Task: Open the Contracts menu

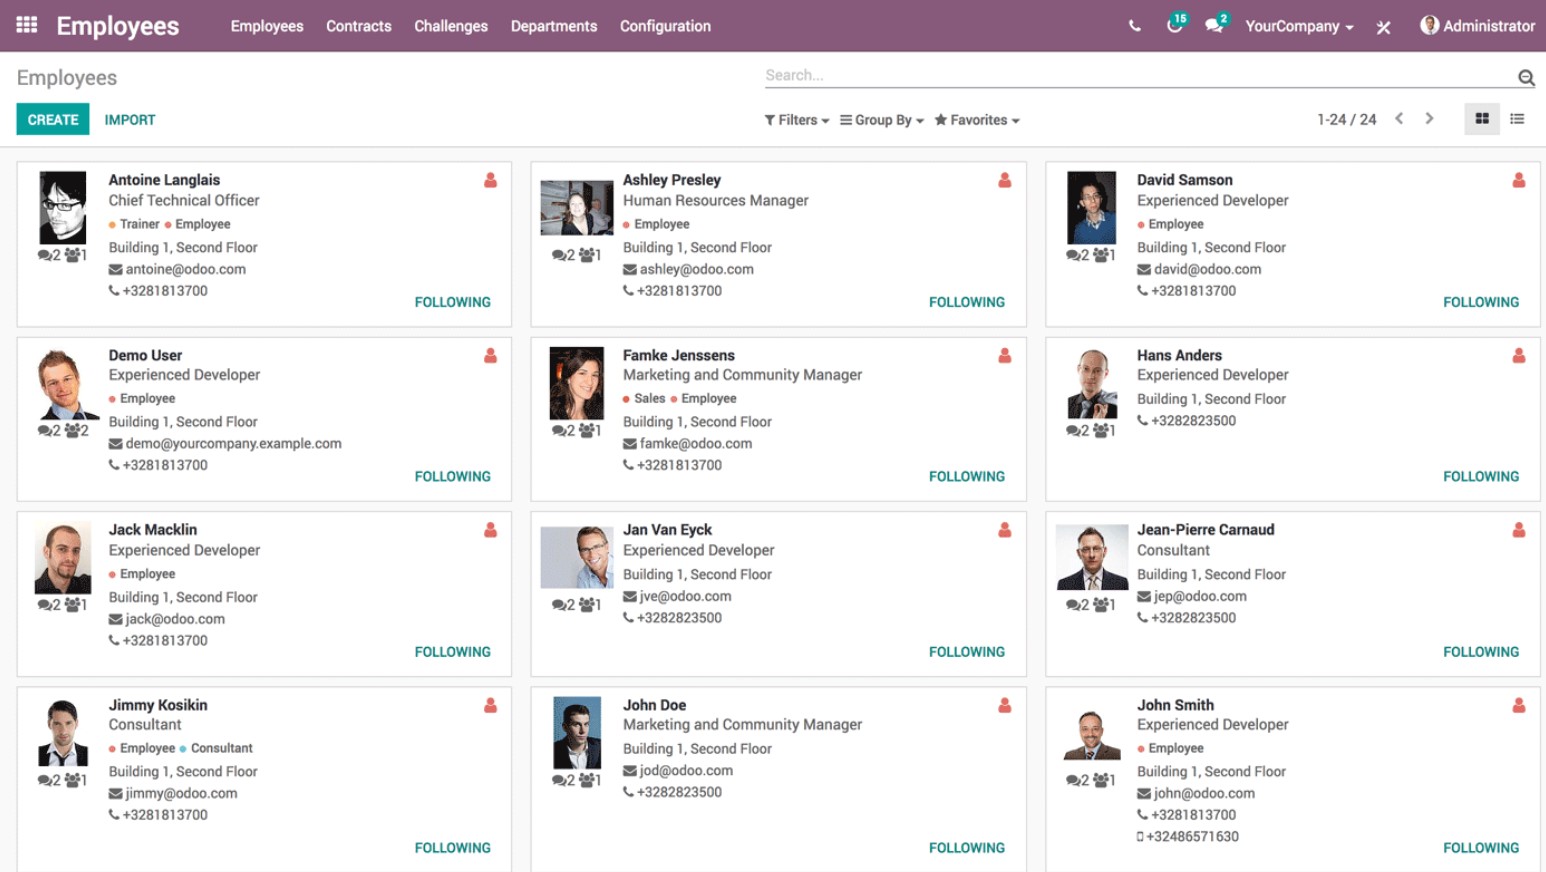Action: coord(359,26)
